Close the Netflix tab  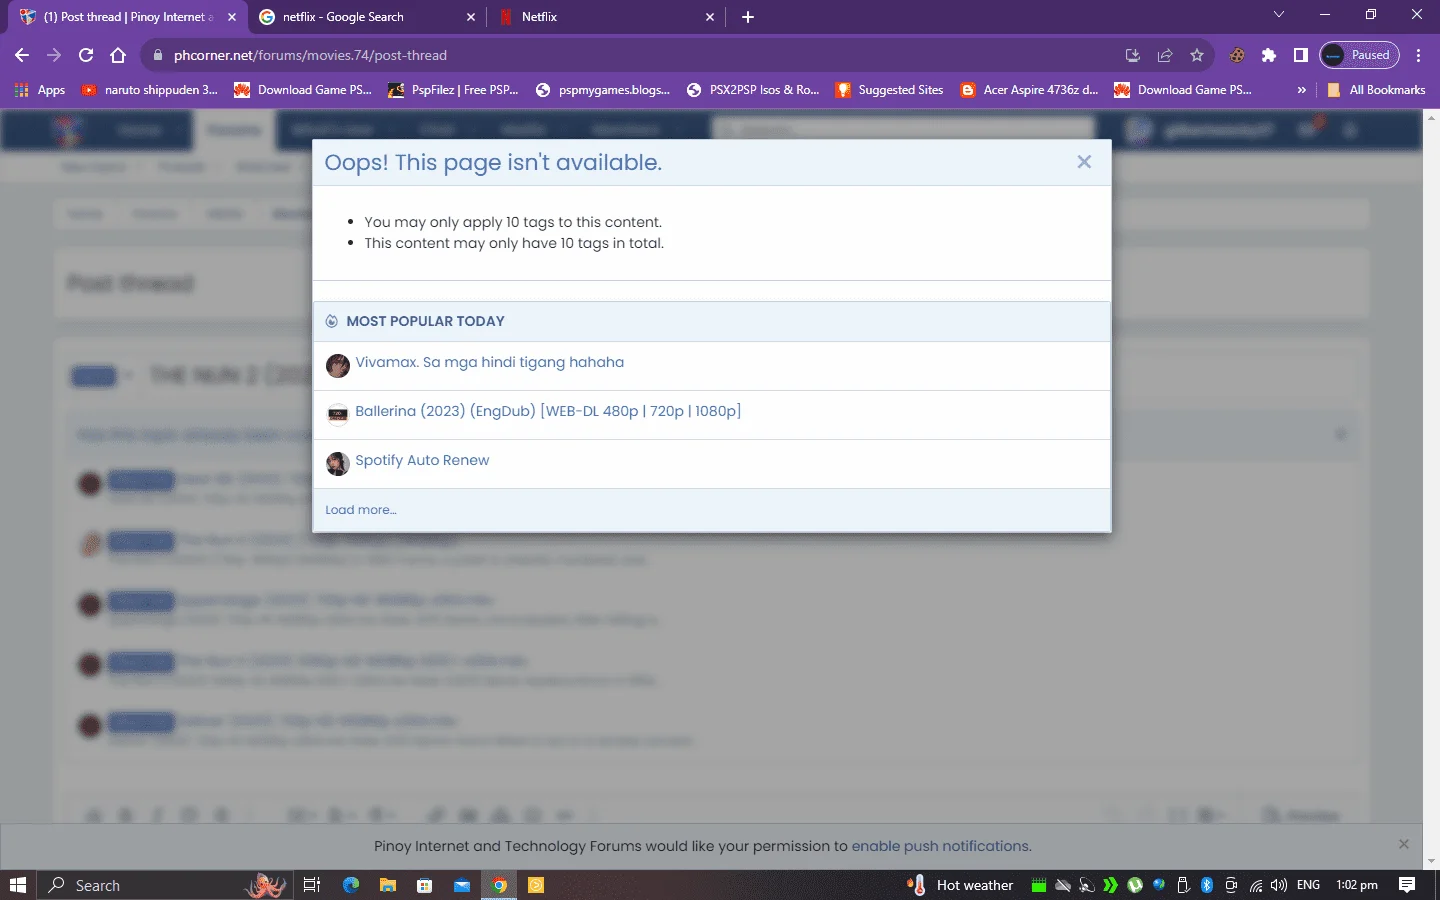tap(710, 17)
